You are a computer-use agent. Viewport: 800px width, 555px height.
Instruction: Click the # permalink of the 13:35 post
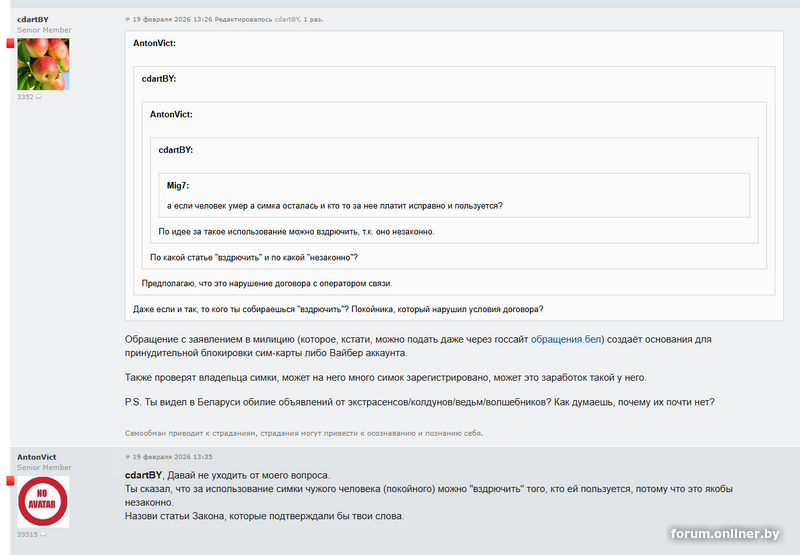pos(128,456)
